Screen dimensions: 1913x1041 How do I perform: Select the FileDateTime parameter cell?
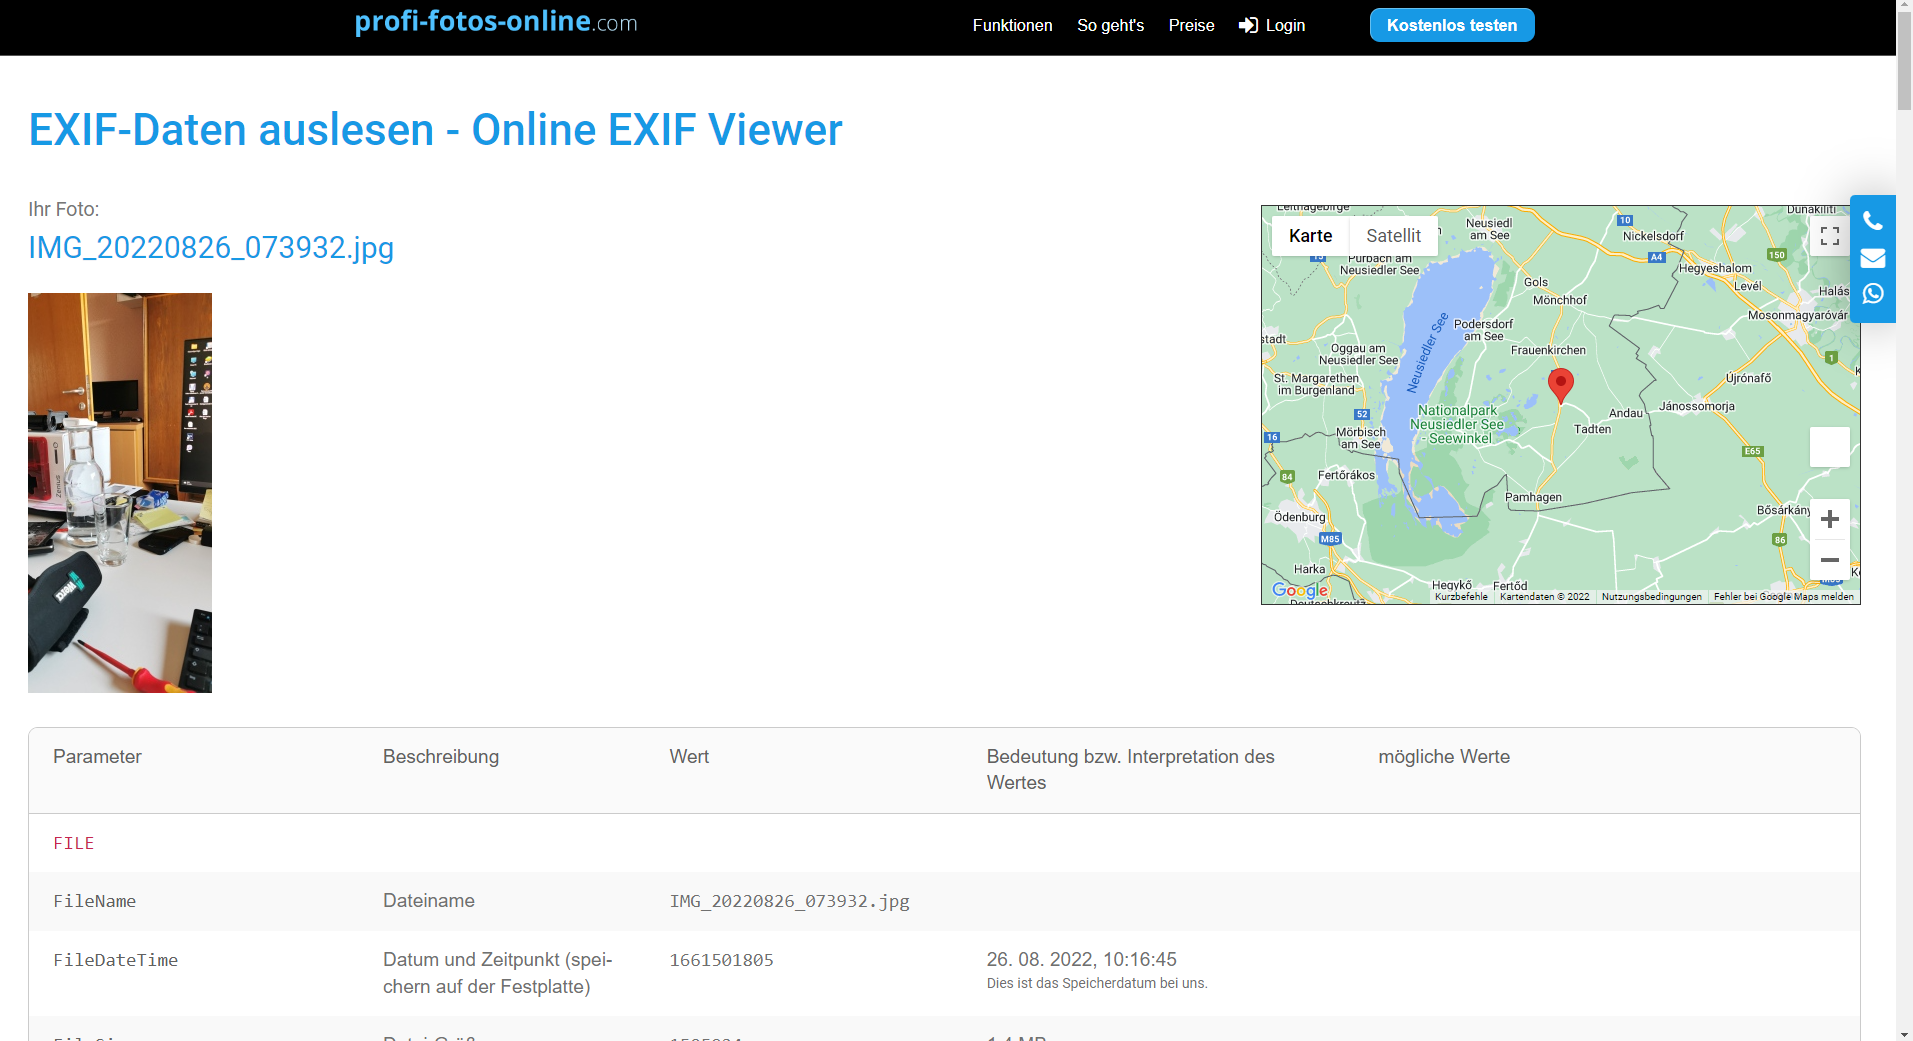(115, 960)
